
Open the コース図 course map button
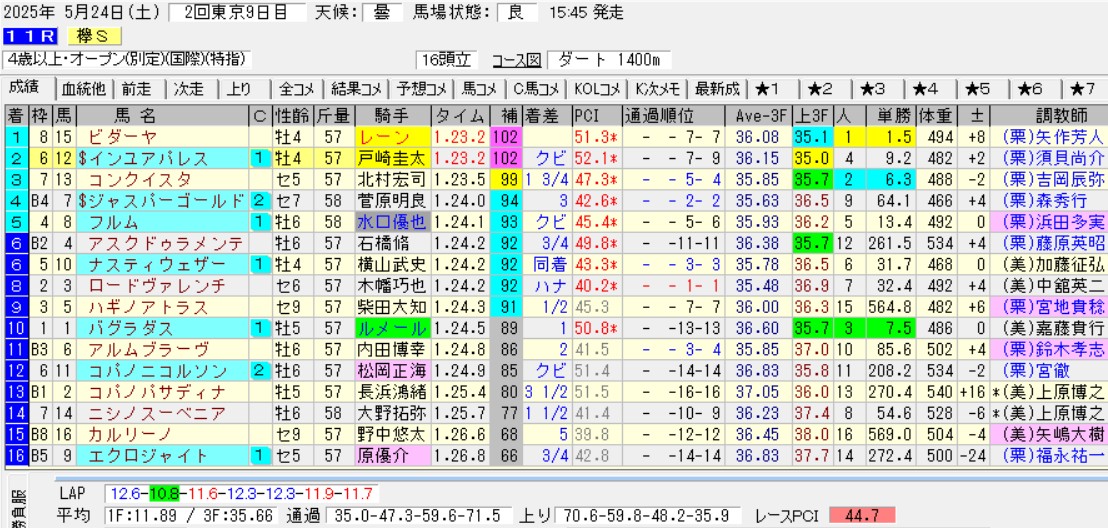coord(518,59)
